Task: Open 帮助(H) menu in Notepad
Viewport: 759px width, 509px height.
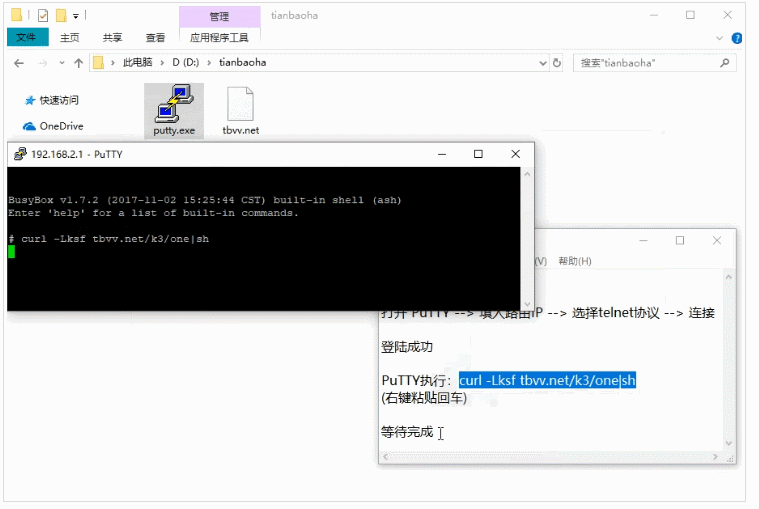Action: (574, 261)
